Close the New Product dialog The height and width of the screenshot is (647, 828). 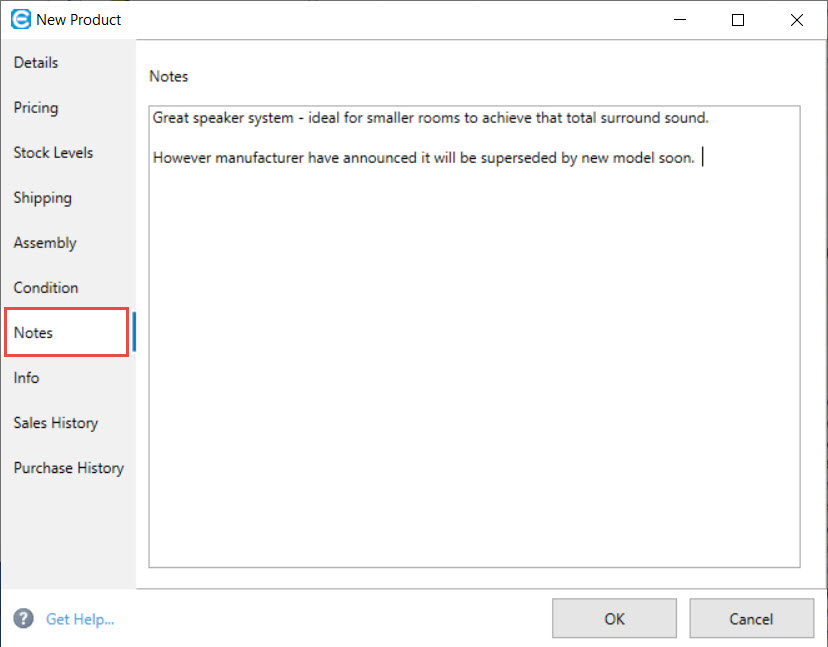pyautogui.click(x=796, y=20)
